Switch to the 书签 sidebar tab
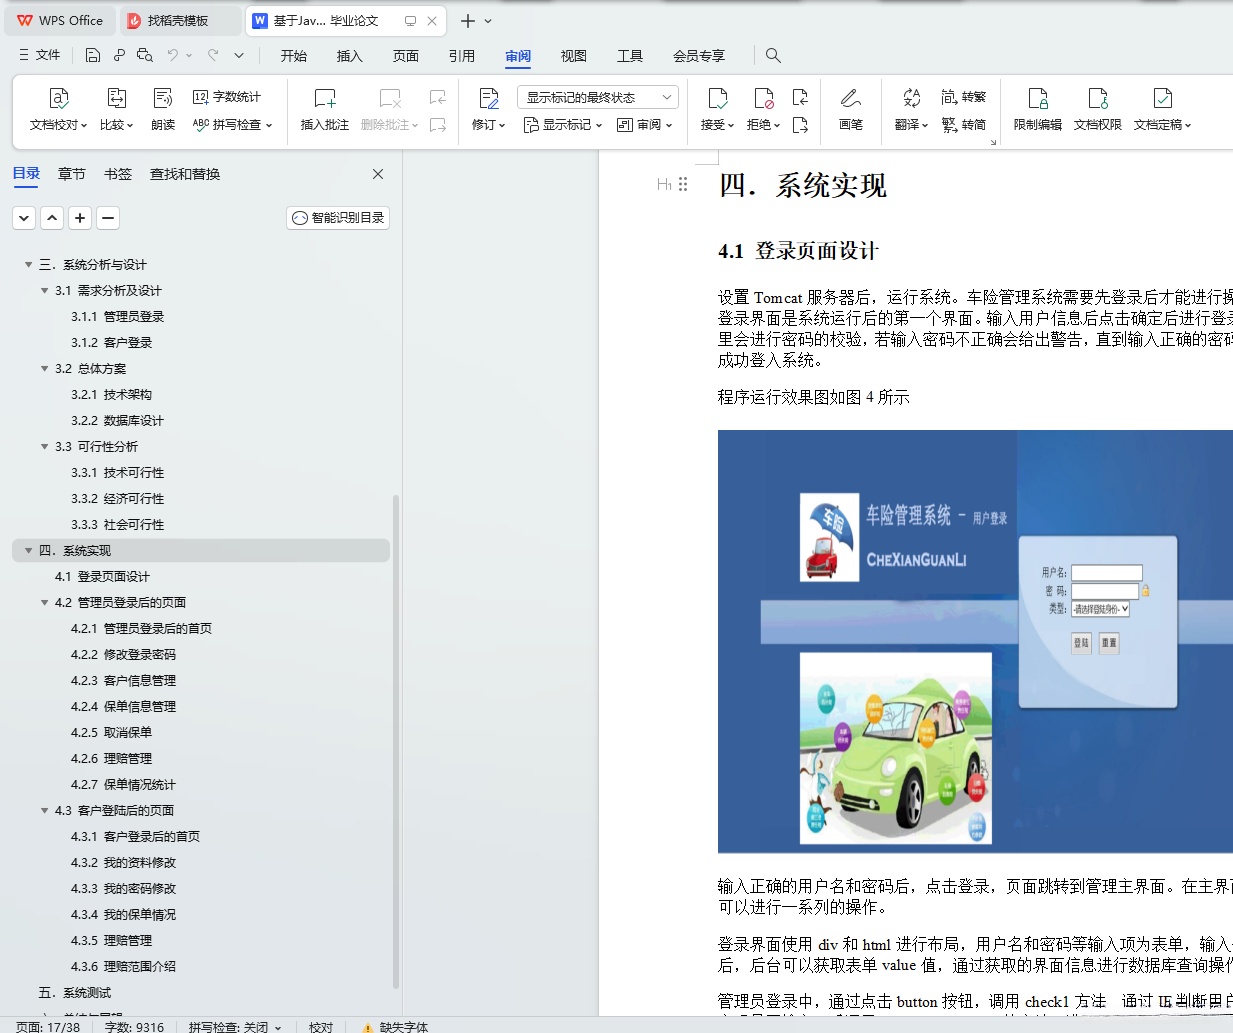1233x1033 pixels. point(118,173)
